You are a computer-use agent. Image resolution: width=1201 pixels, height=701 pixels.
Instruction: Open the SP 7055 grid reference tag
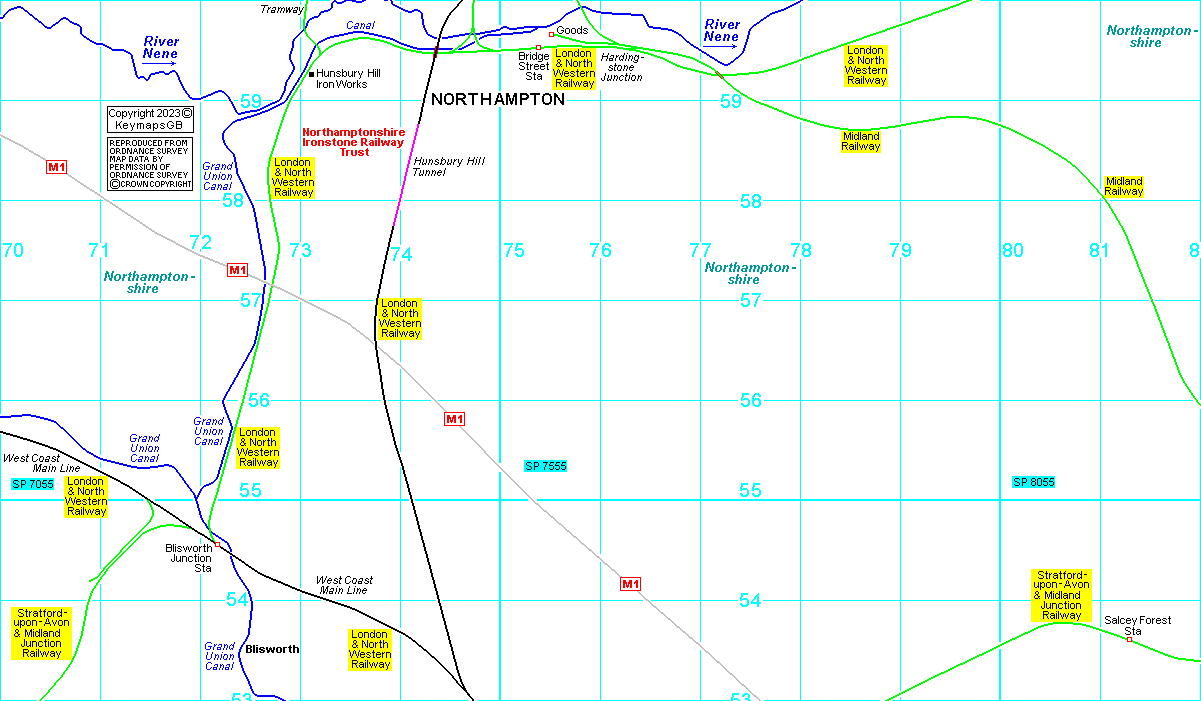point(32,484)
